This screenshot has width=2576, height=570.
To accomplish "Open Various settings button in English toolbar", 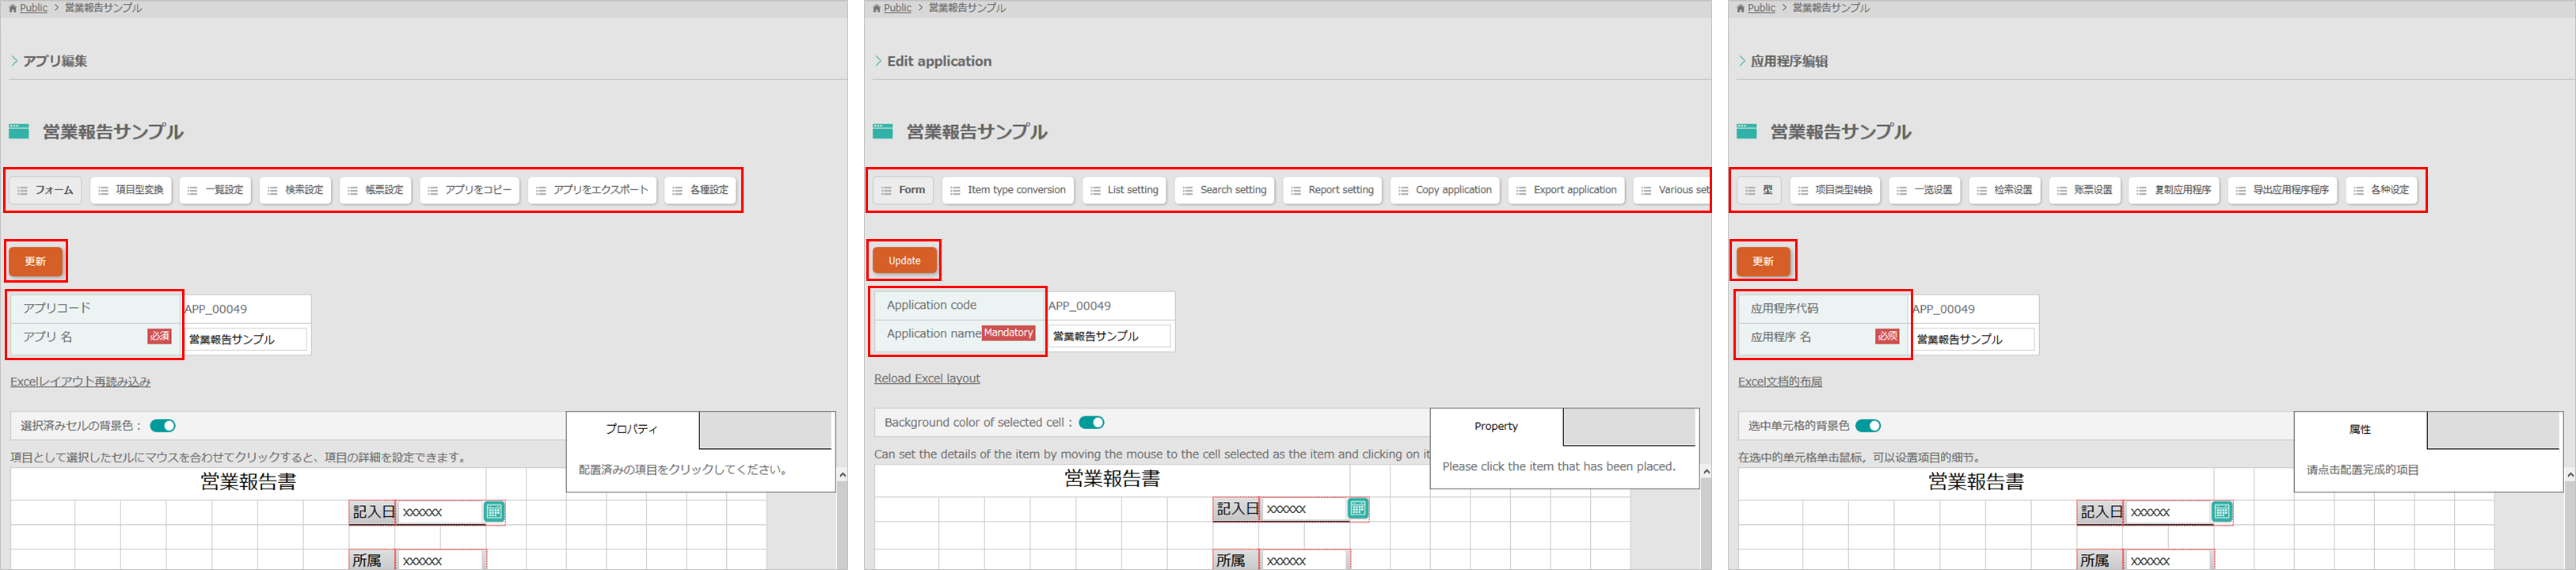I will [x=1672, y=190].
